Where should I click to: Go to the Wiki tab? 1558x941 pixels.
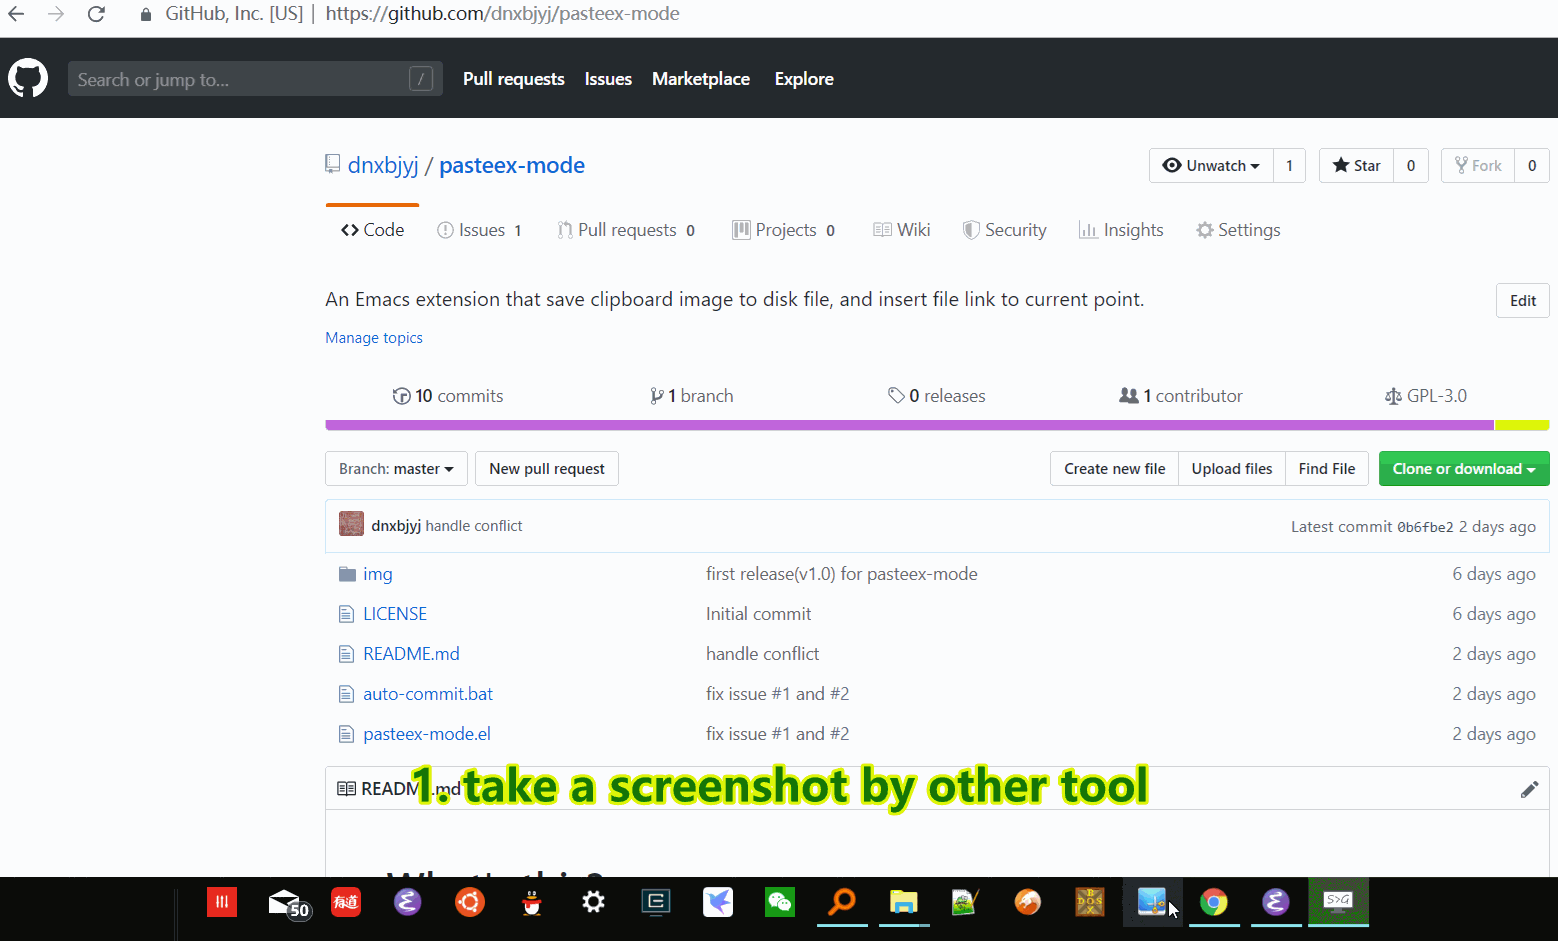coord(902,230)
